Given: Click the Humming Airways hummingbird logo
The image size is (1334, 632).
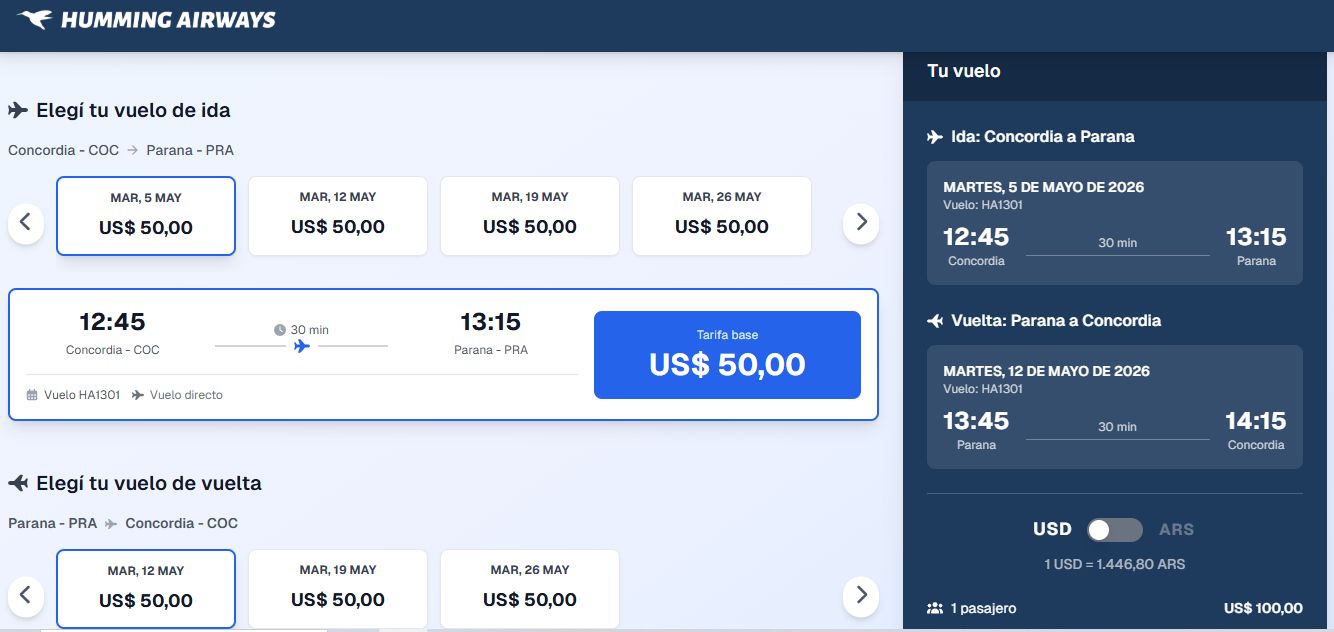Looking at the screenshot, I should click(35, 19).
